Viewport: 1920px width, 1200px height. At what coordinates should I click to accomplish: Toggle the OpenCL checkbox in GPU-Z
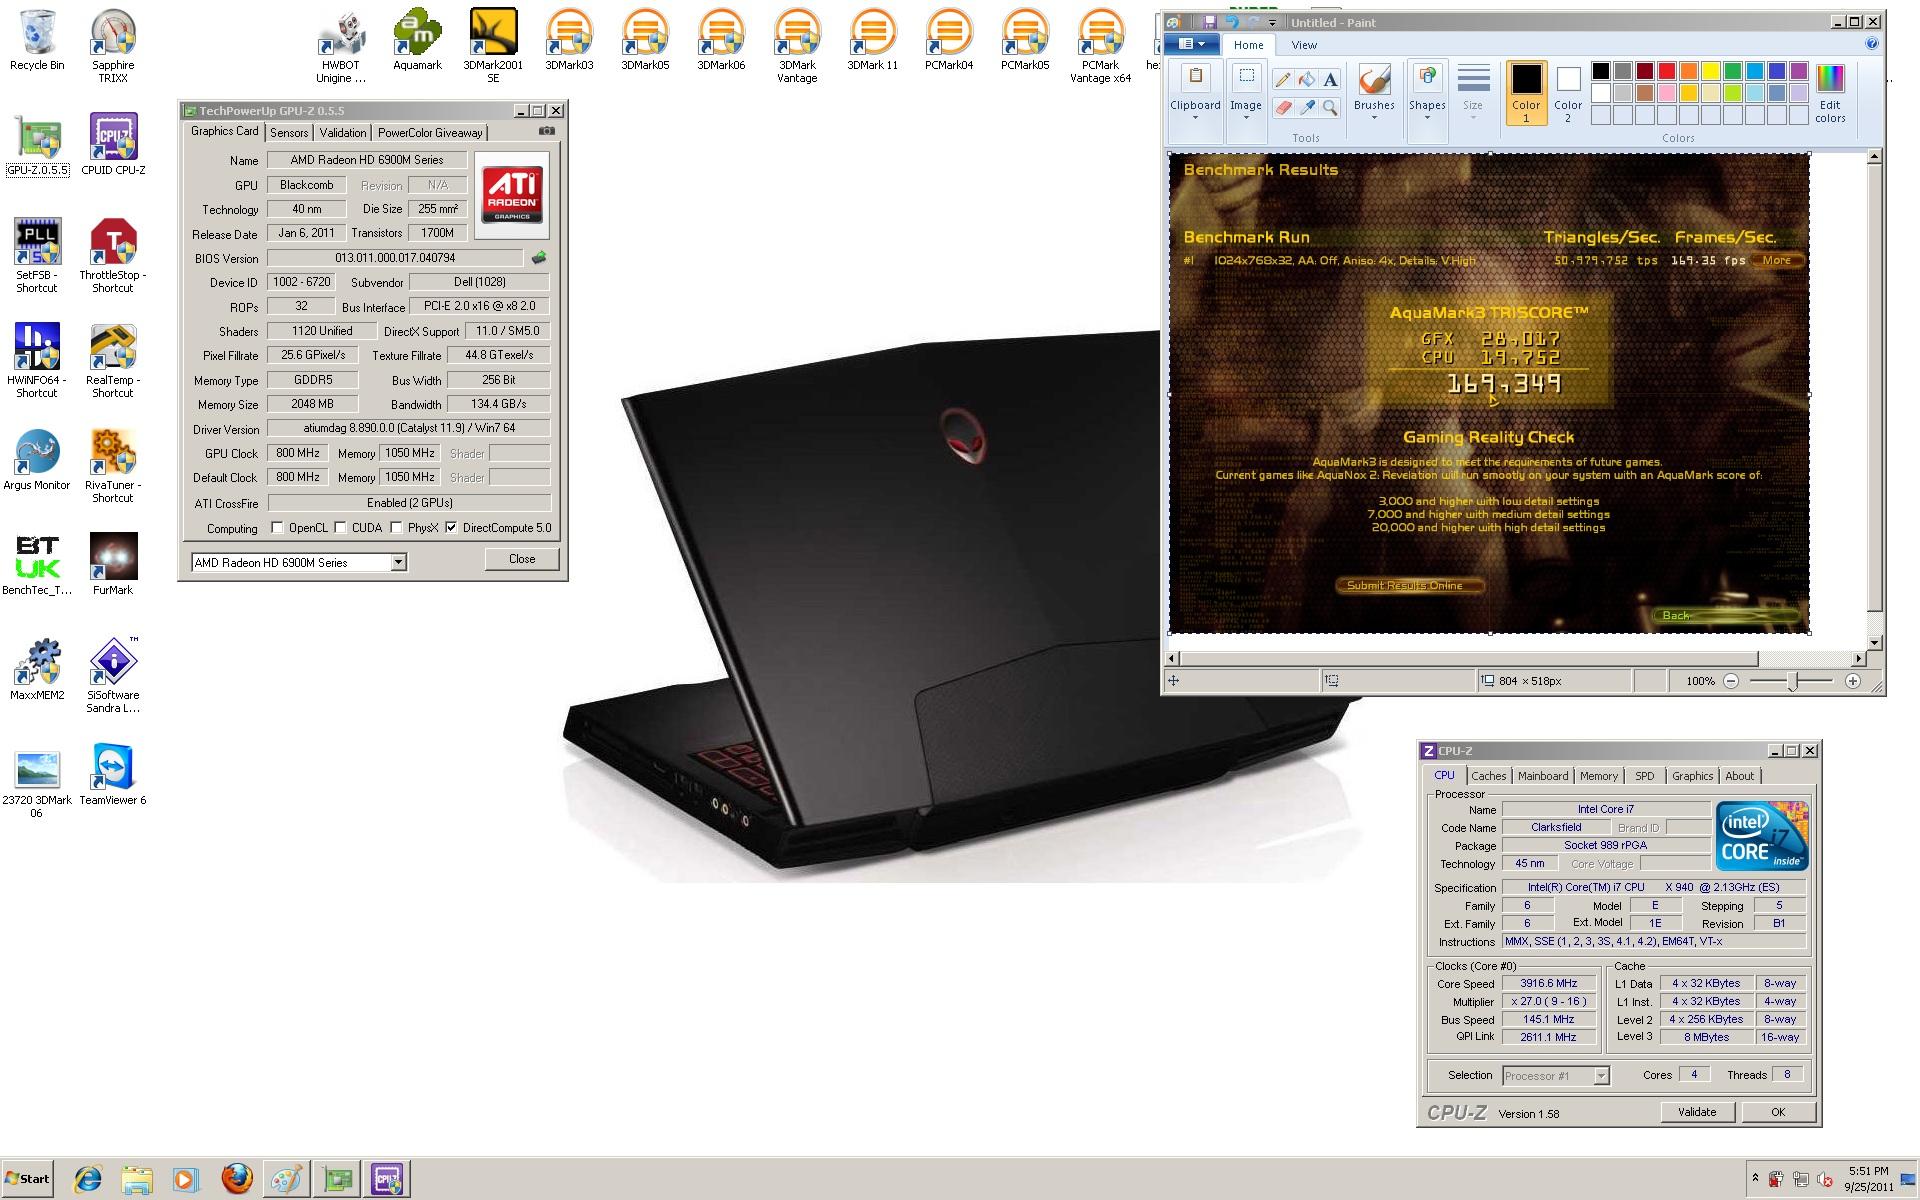click(x=278, y=528)
